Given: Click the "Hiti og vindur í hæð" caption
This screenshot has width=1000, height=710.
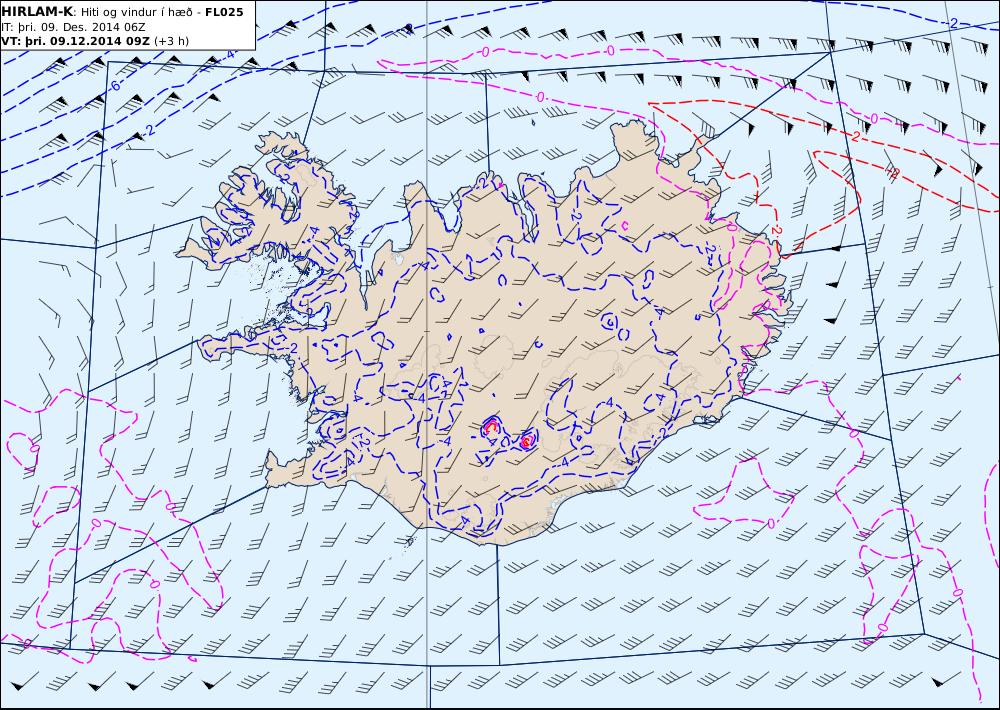Looking at the screenshot, I should coord(139,12).
